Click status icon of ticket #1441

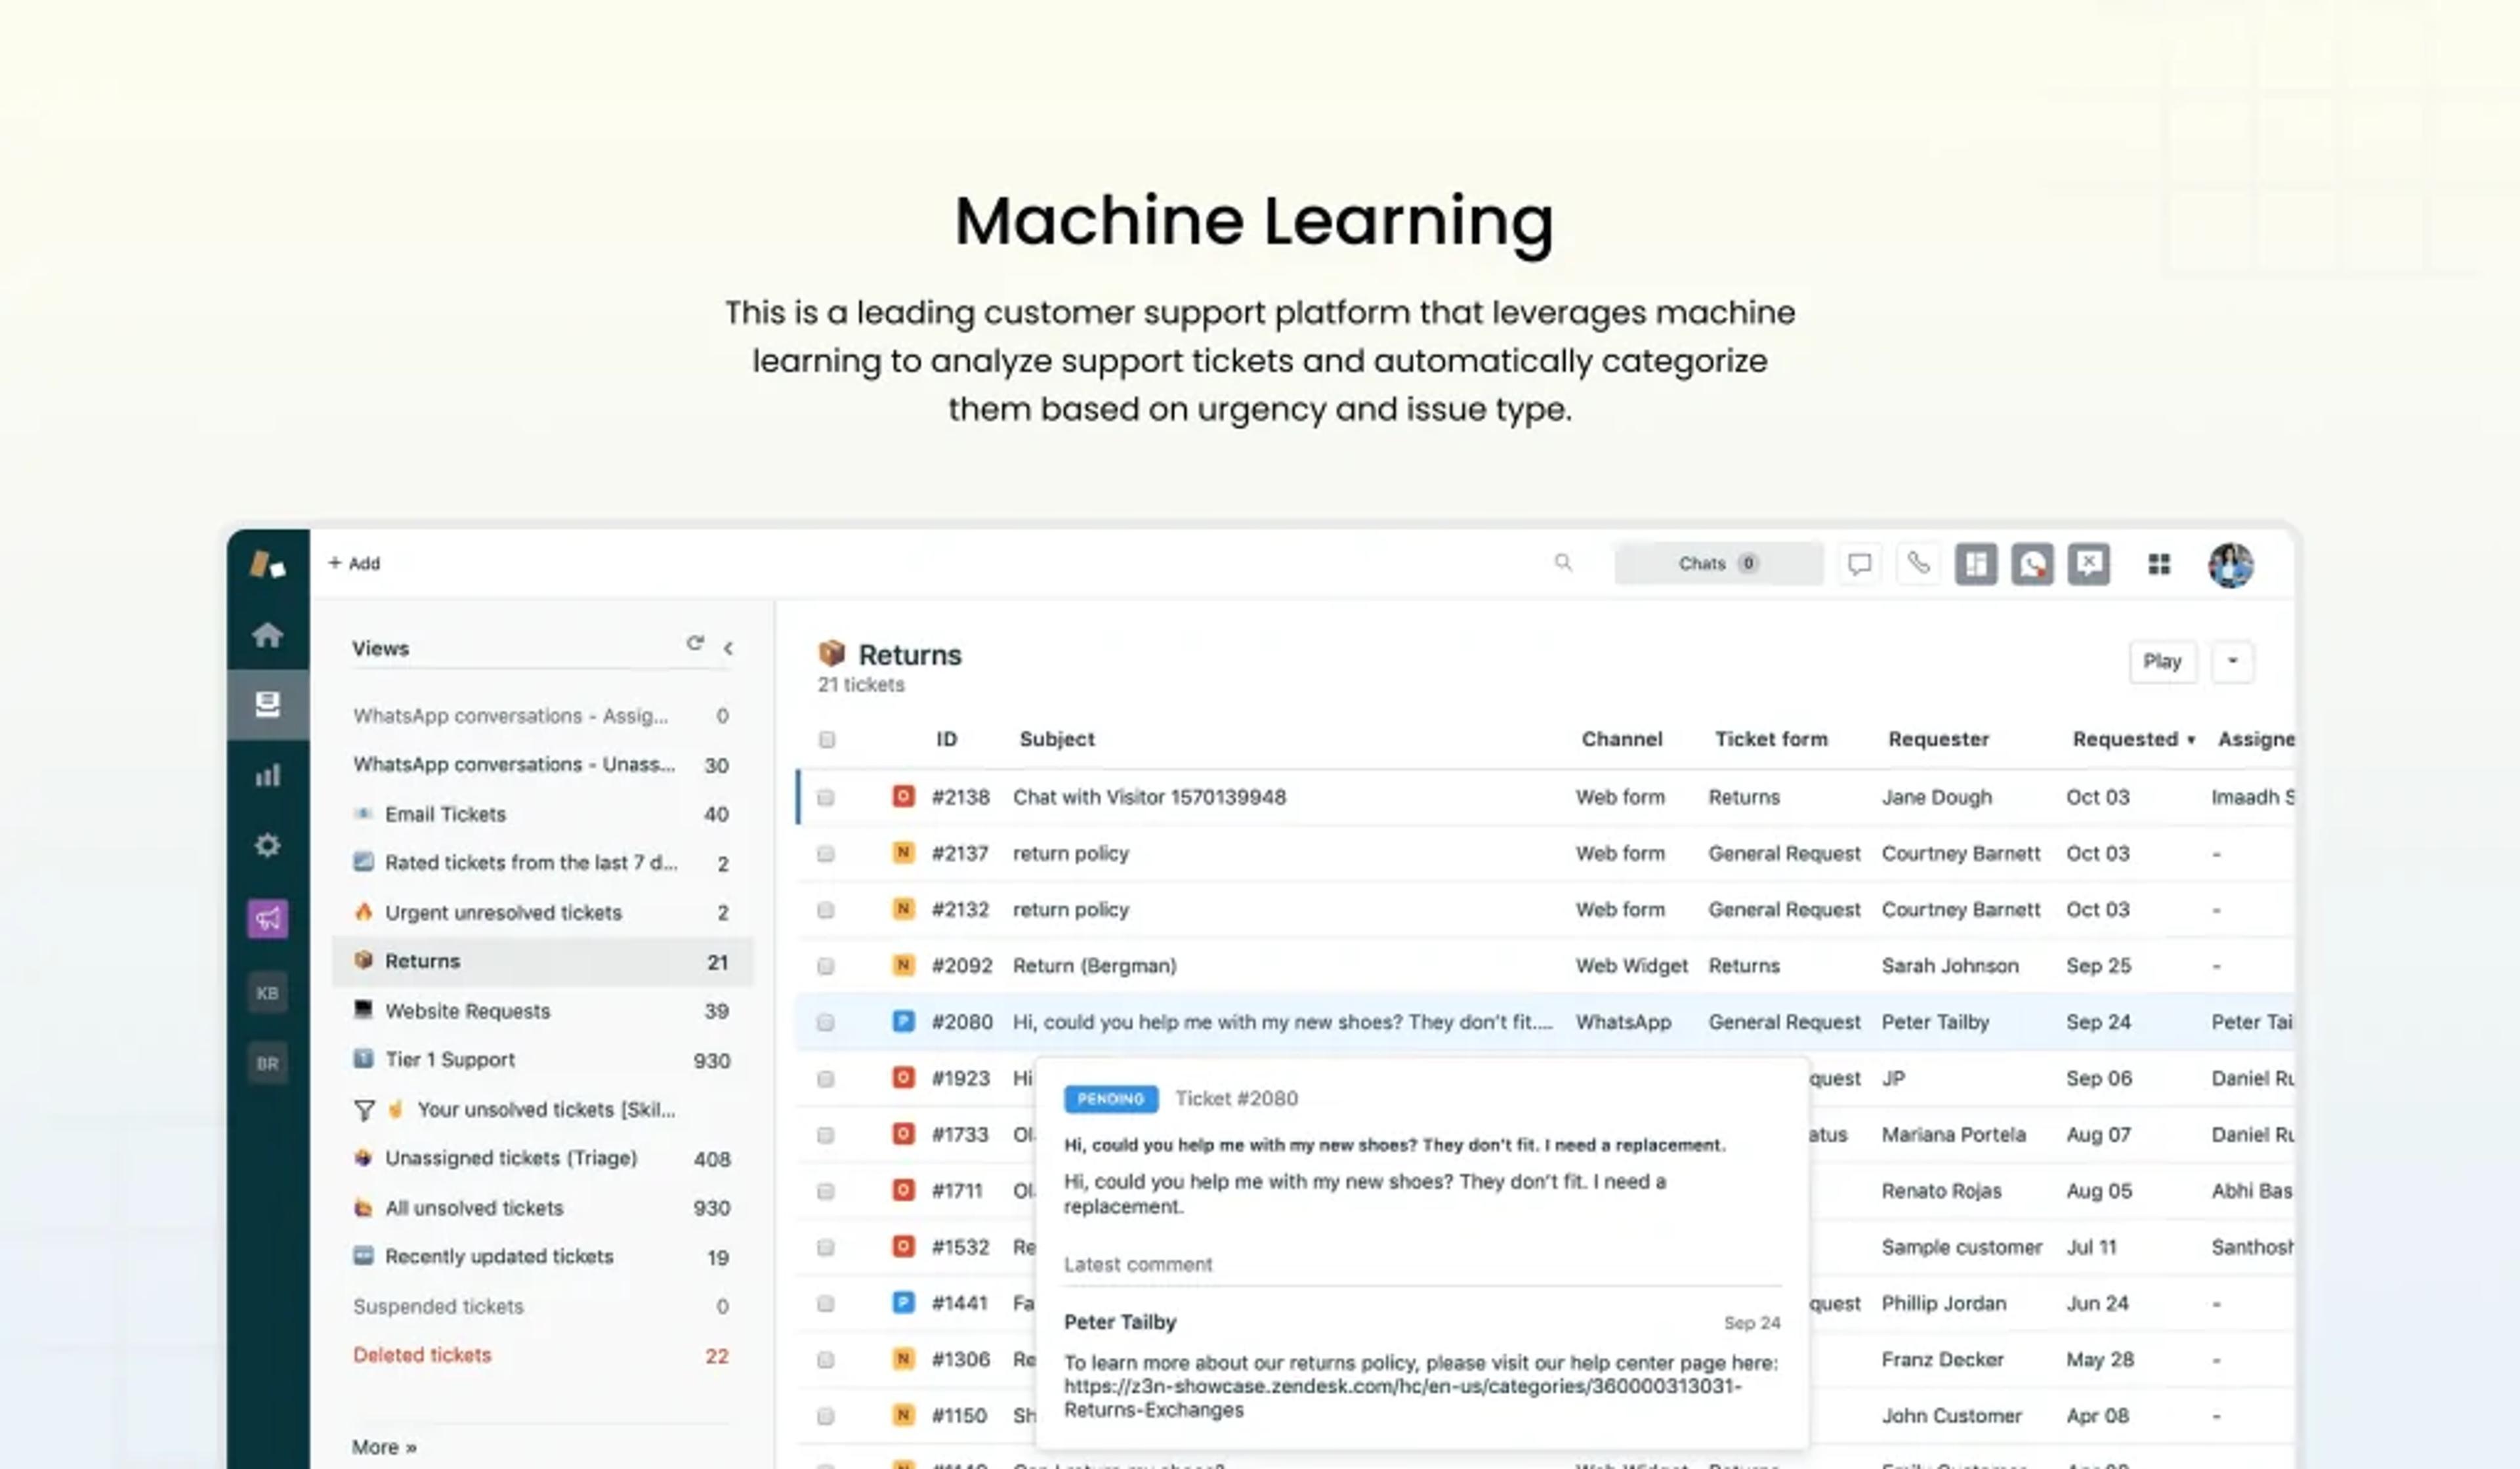(x=903, y=1302)
